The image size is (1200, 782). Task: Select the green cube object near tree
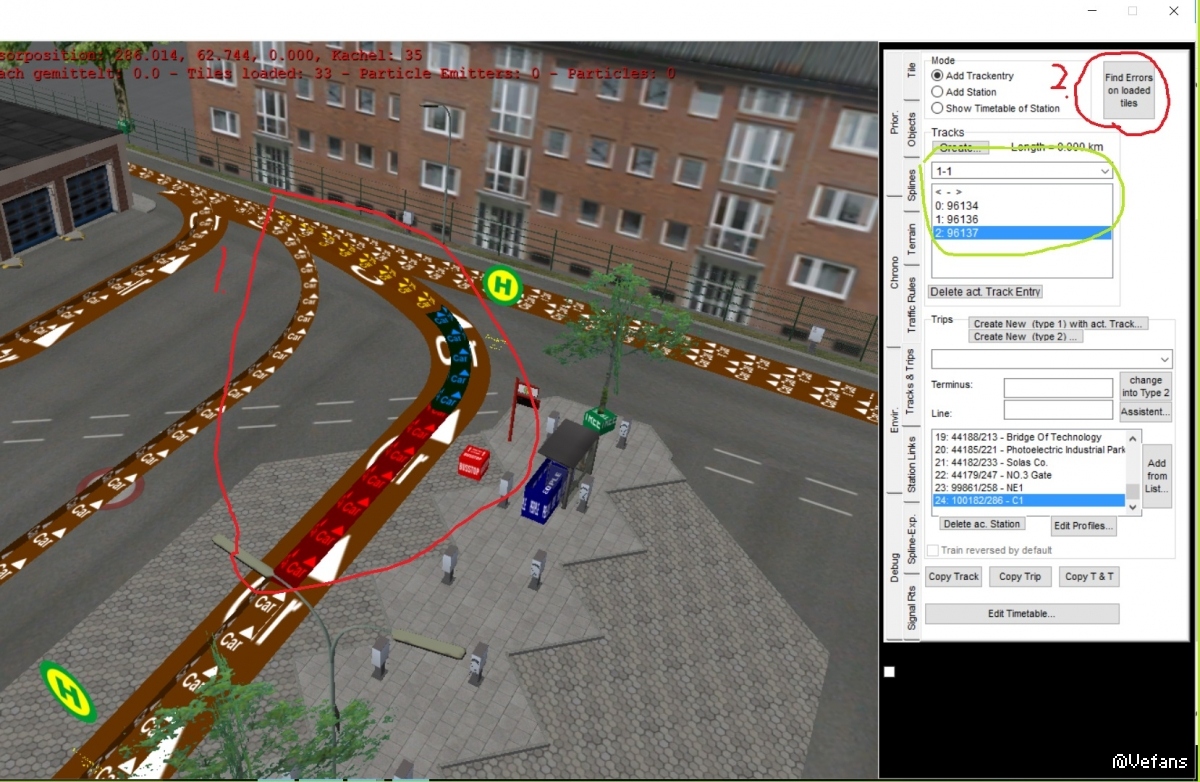point(599,420)
